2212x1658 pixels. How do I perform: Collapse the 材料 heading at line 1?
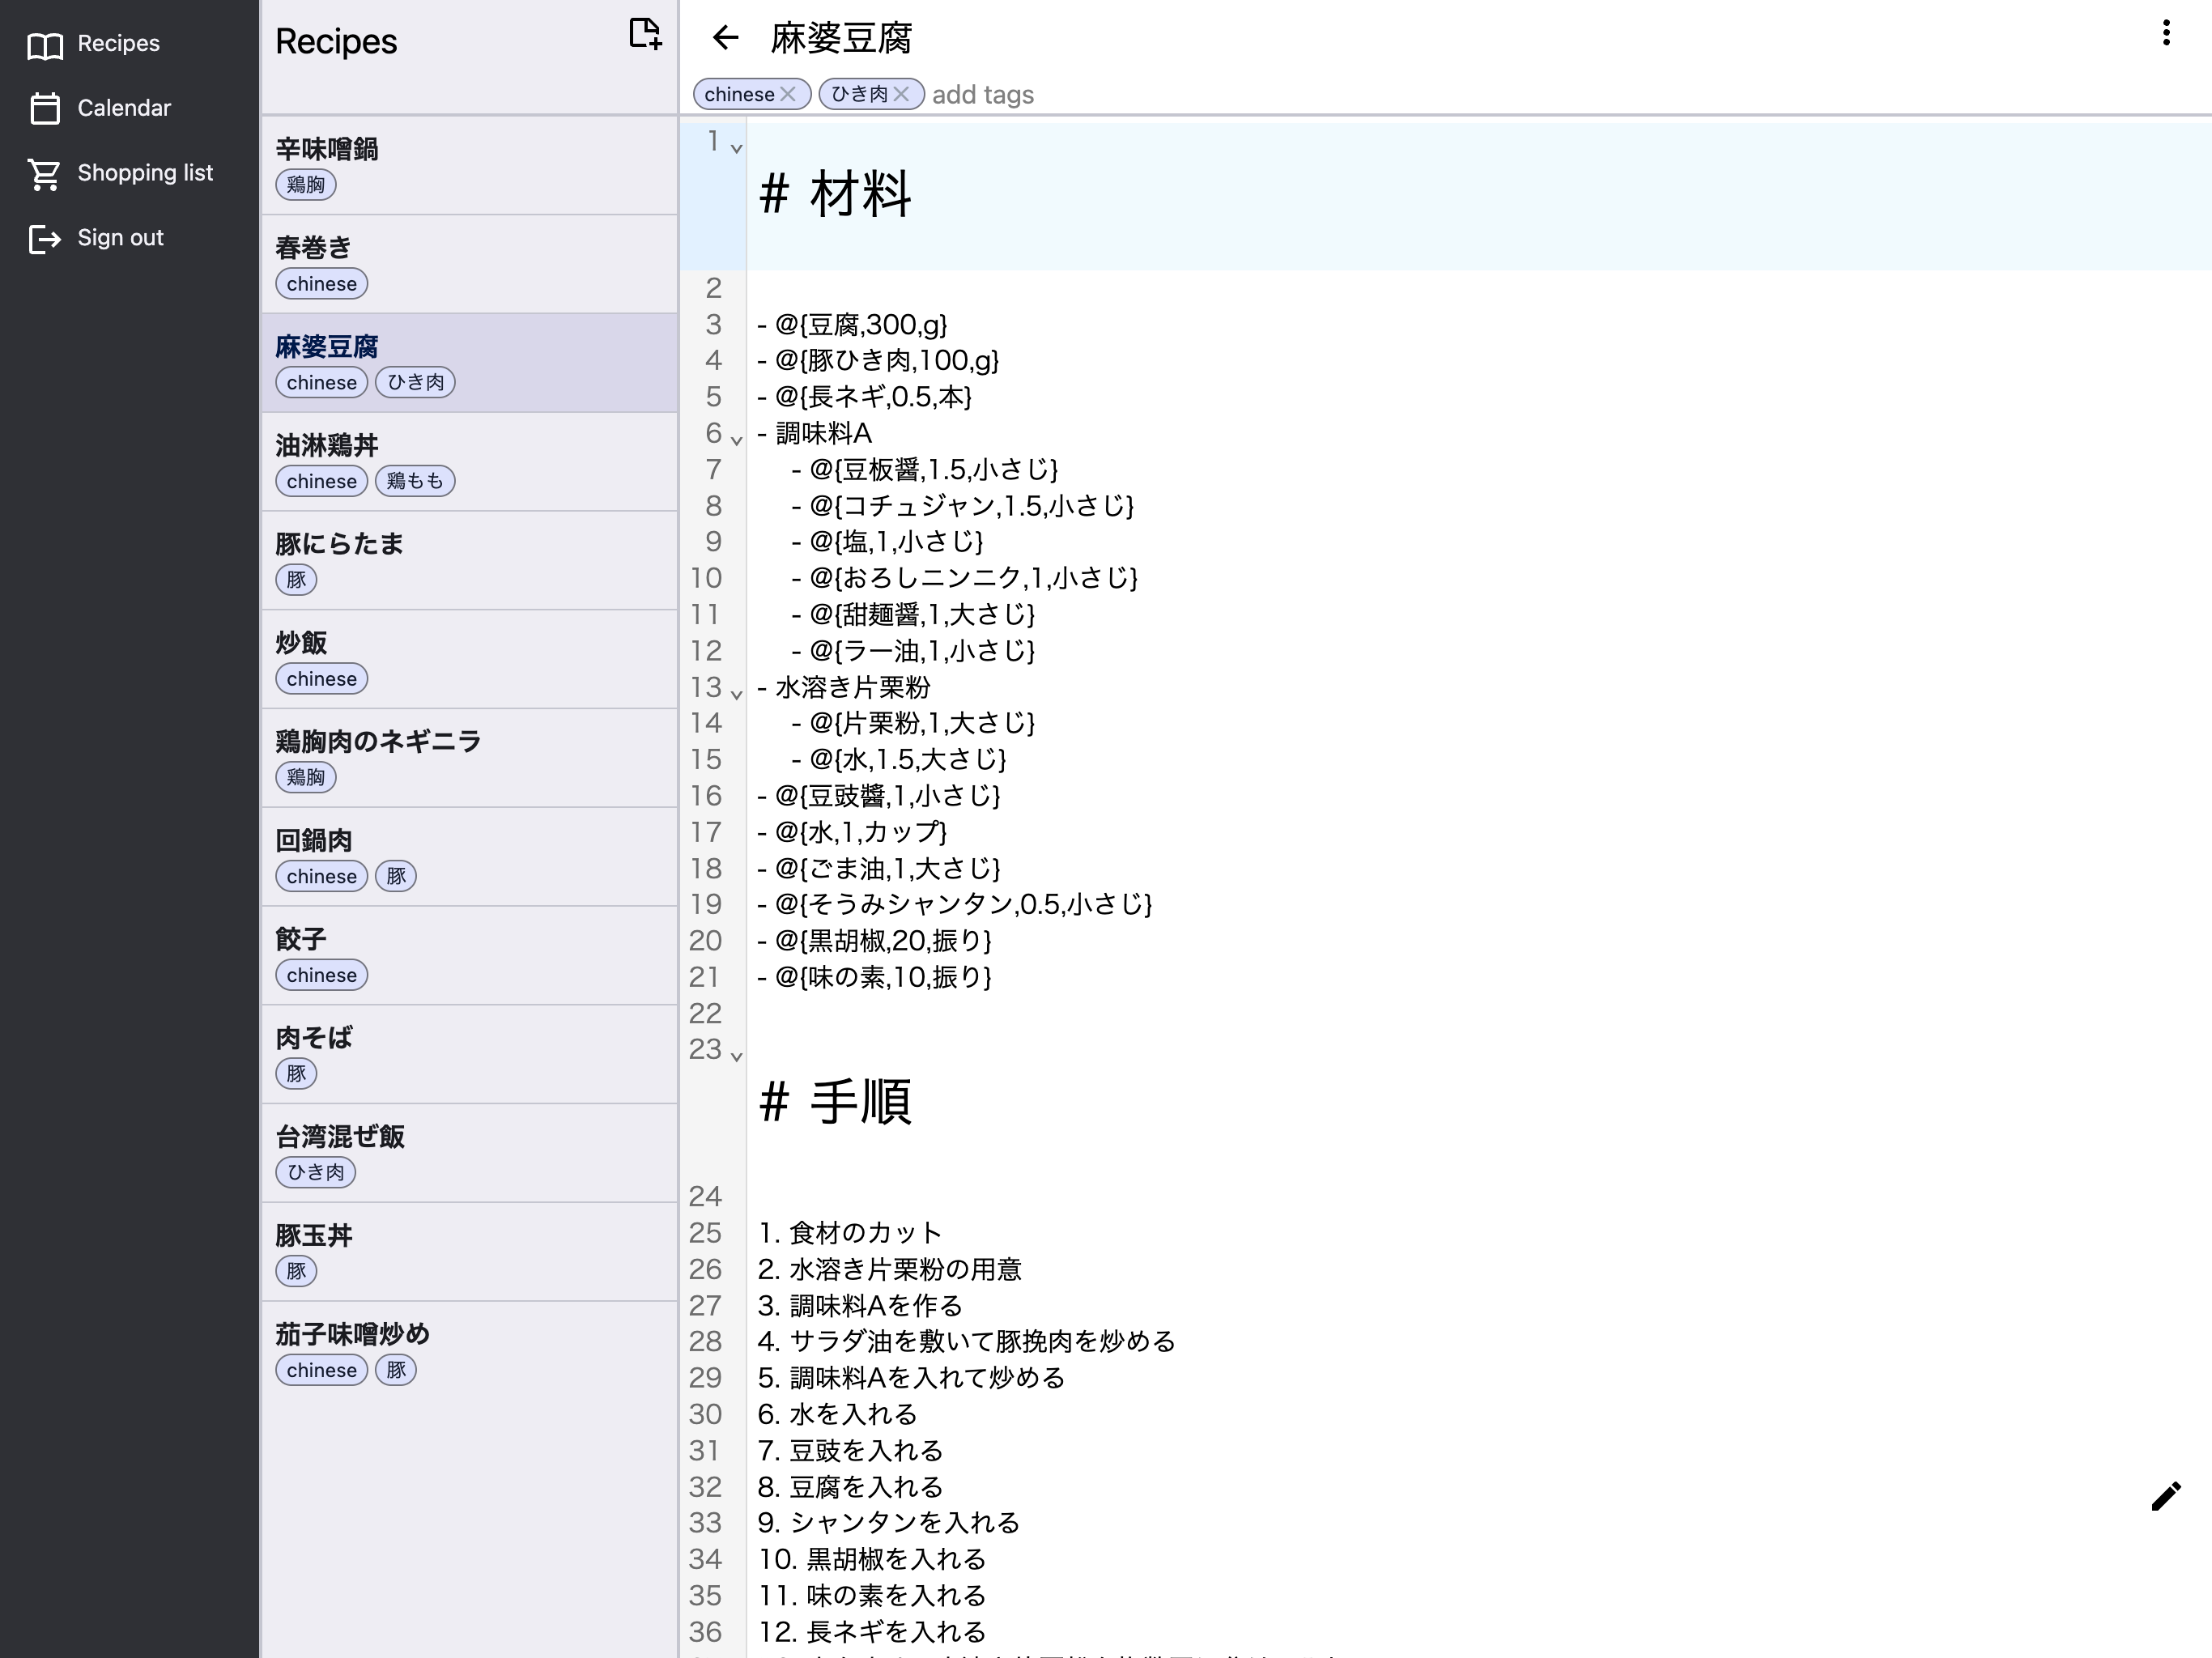[x=737, y=149]
